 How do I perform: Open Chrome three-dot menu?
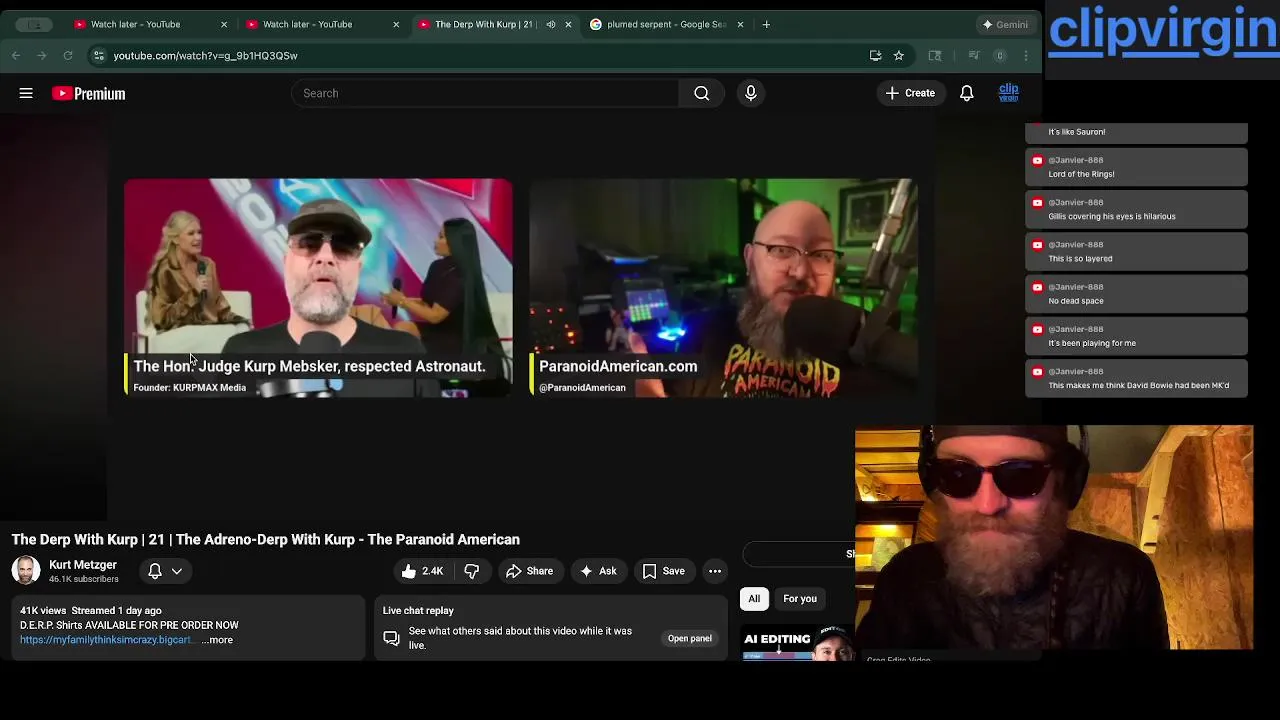point(1026,56)
